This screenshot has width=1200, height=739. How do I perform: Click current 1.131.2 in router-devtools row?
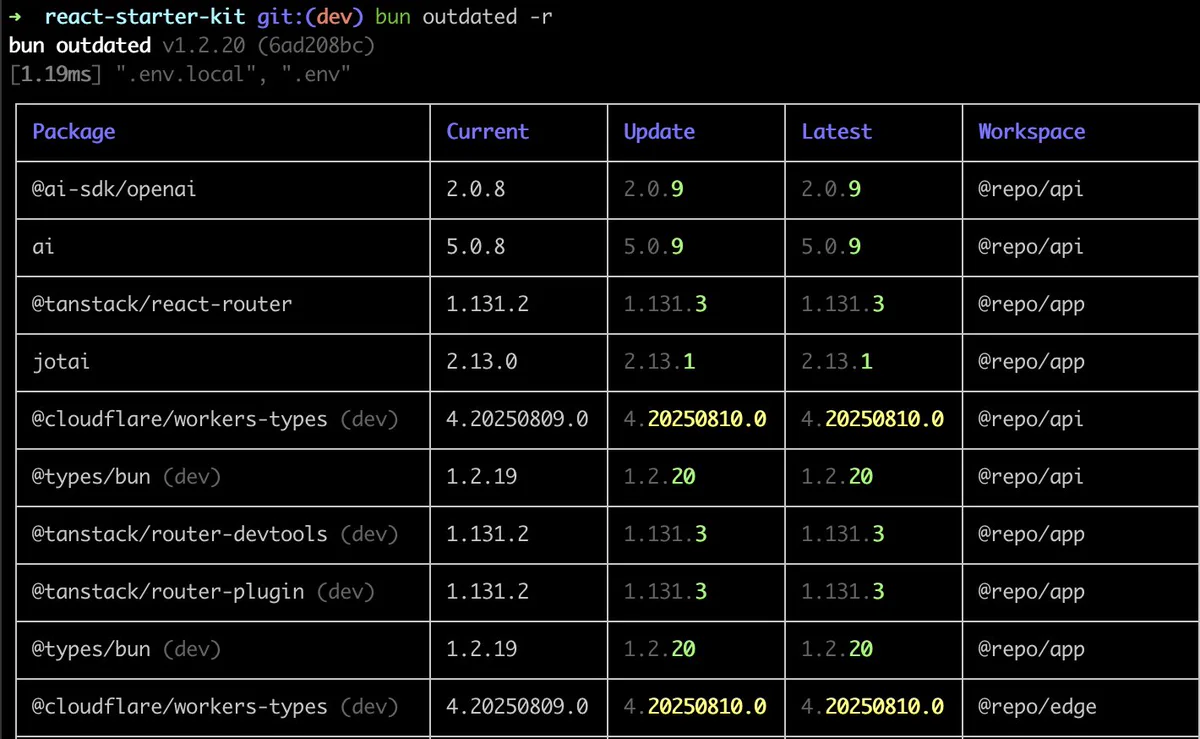tap(488, 534)
